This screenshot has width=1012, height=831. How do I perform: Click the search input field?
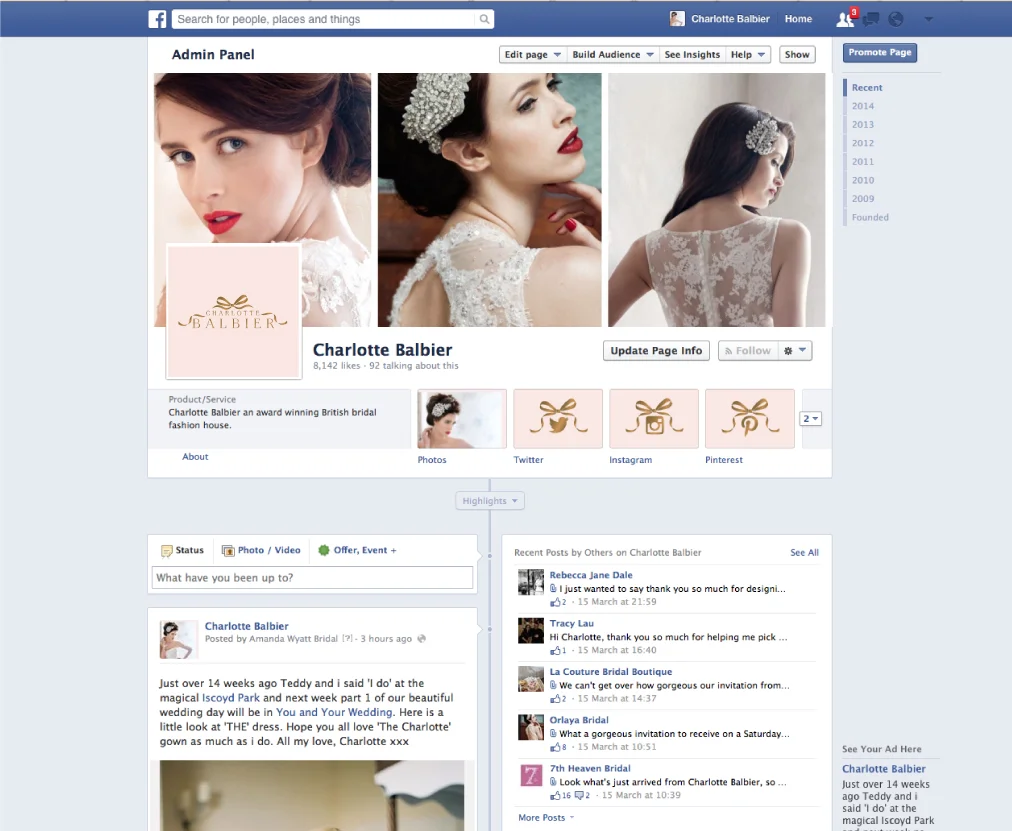pyautogui.click(x=325, y=19)
